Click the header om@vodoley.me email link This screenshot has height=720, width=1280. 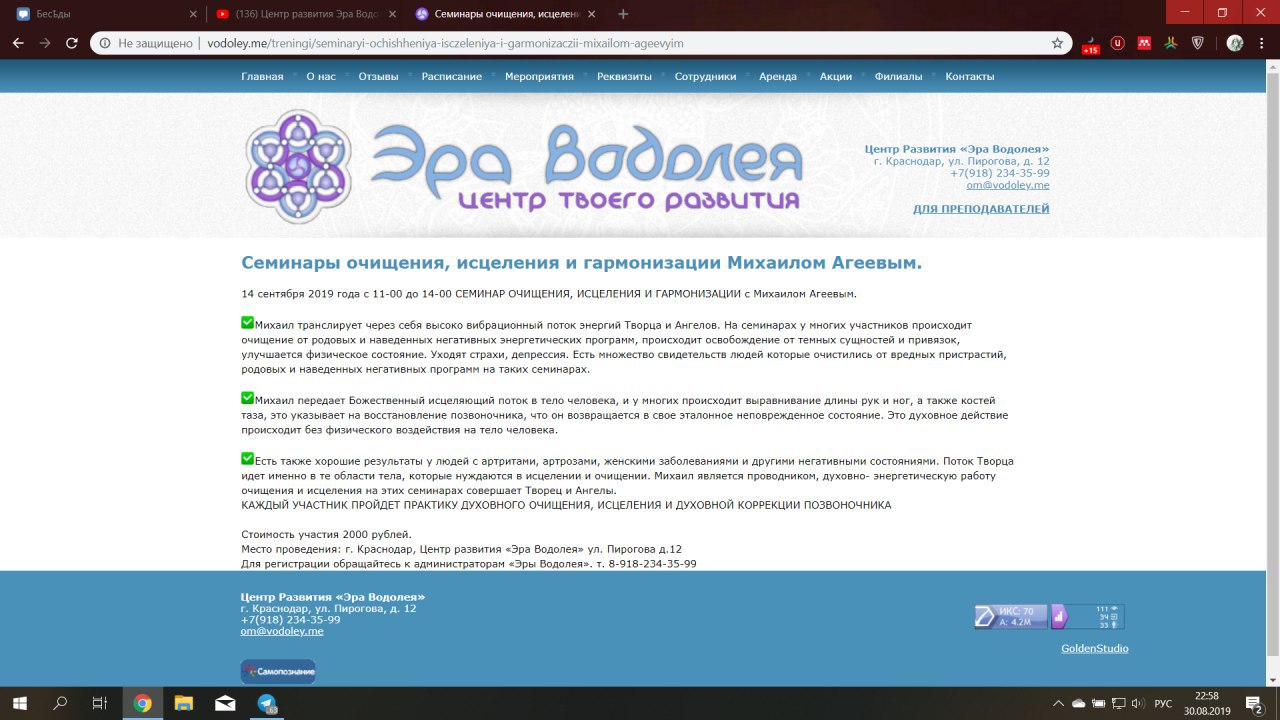point(1008,185)
